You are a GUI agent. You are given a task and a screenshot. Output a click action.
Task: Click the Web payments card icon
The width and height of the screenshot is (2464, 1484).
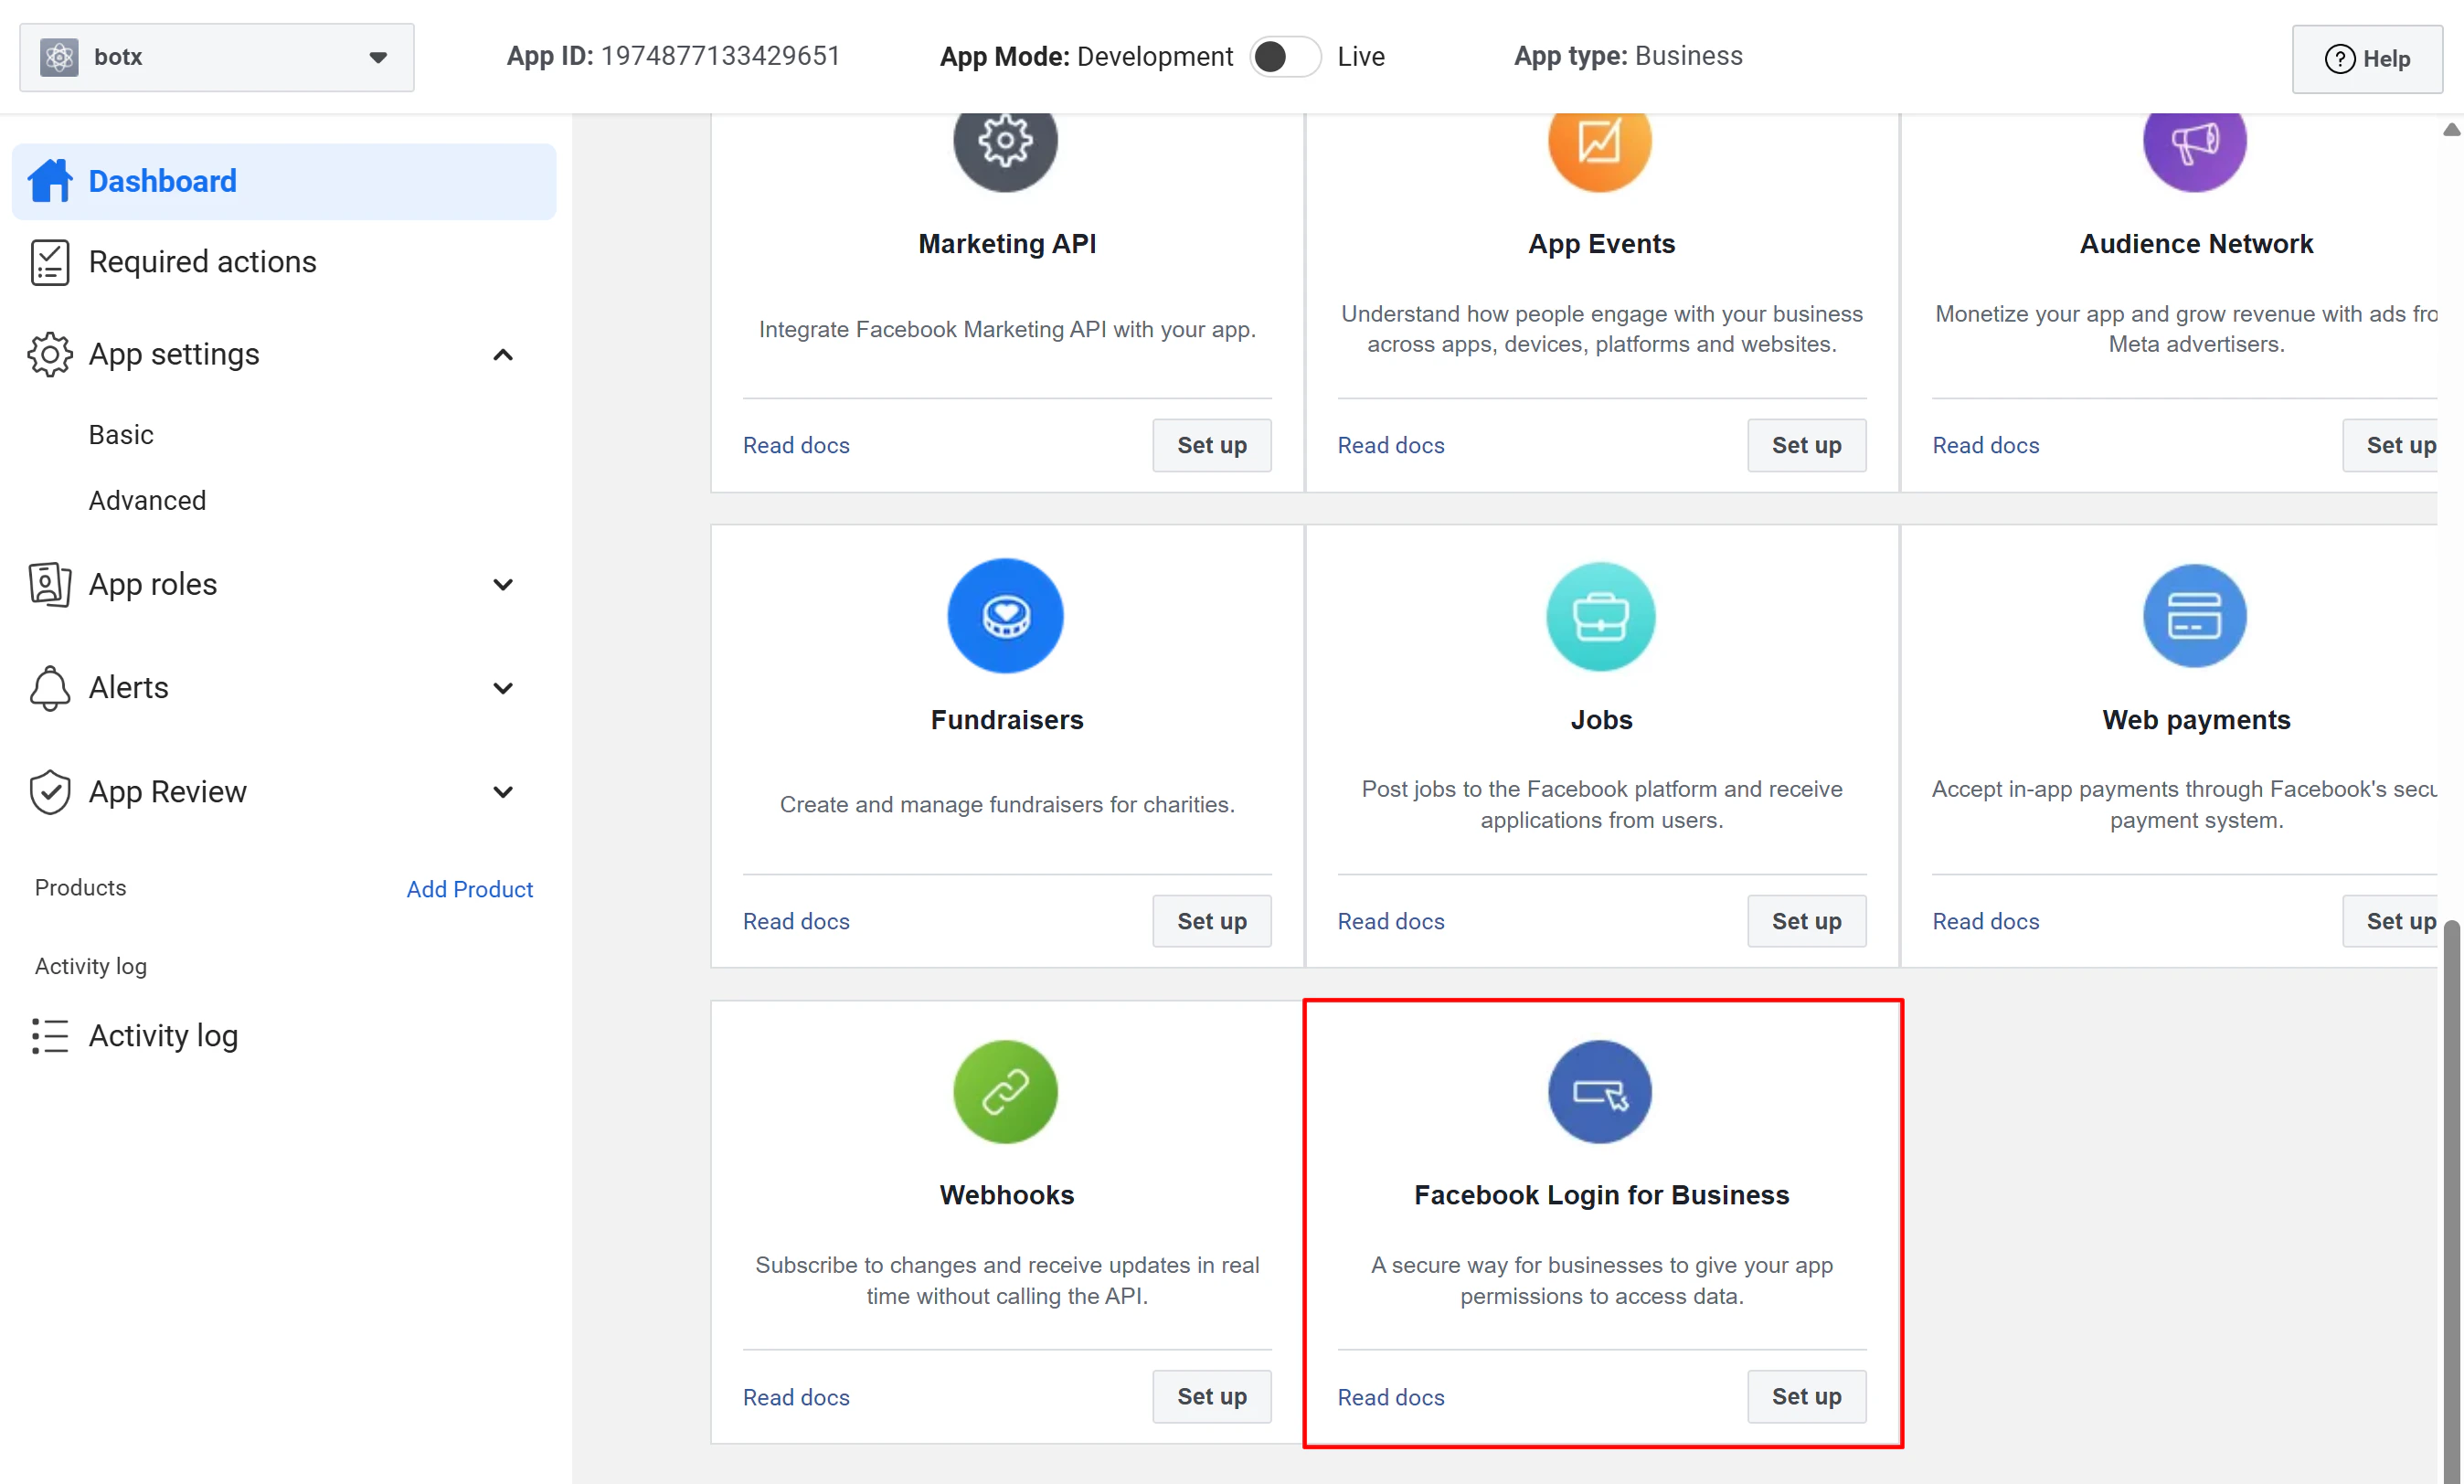[x=2195, y=615]
